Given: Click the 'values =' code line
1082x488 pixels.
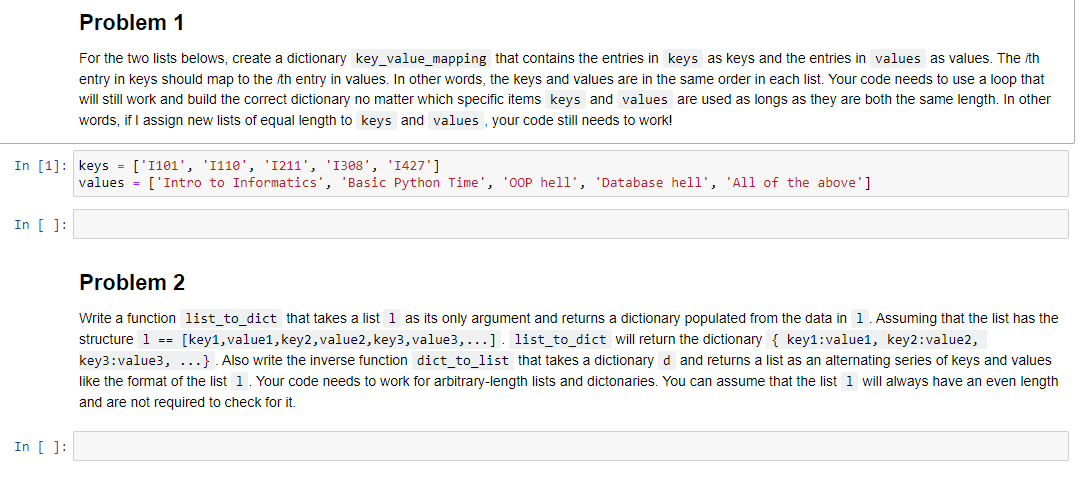Looking at the screenshot, I should (x=475, y=183).
